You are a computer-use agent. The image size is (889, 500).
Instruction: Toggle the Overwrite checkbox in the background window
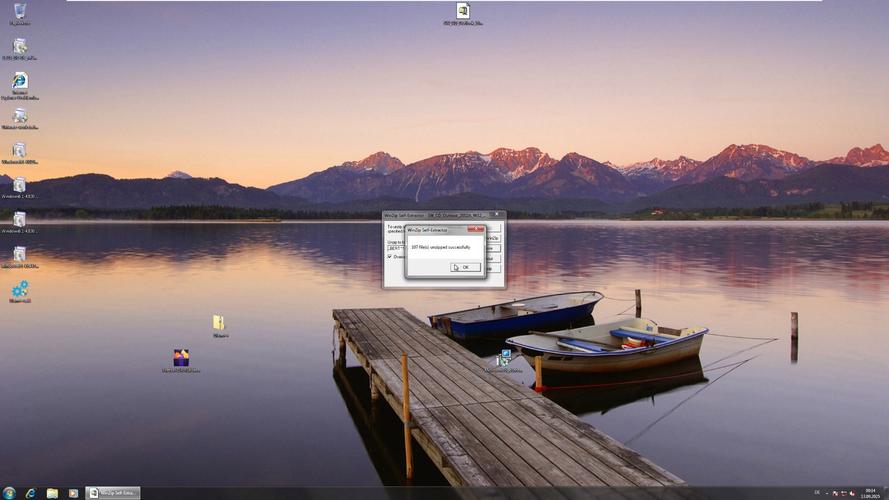pos(390,257)
